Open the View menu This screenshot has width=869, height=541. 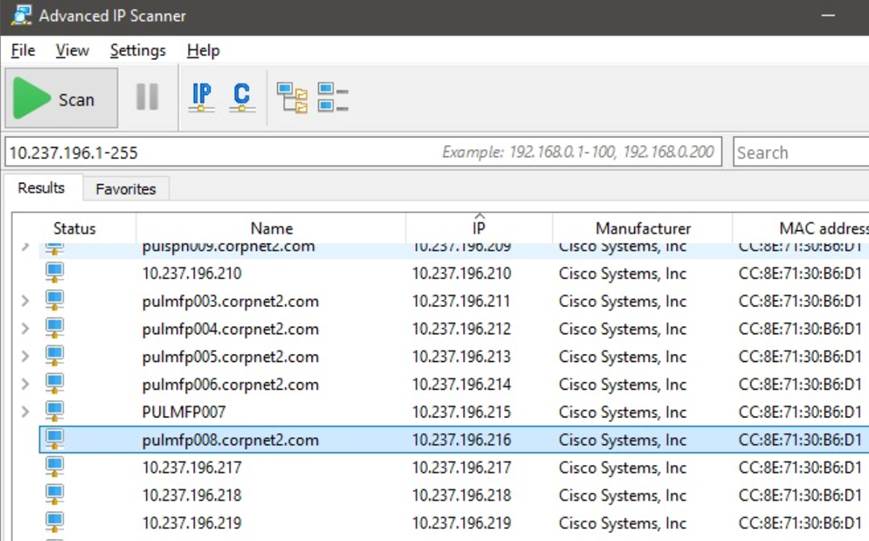pos(72,50)
